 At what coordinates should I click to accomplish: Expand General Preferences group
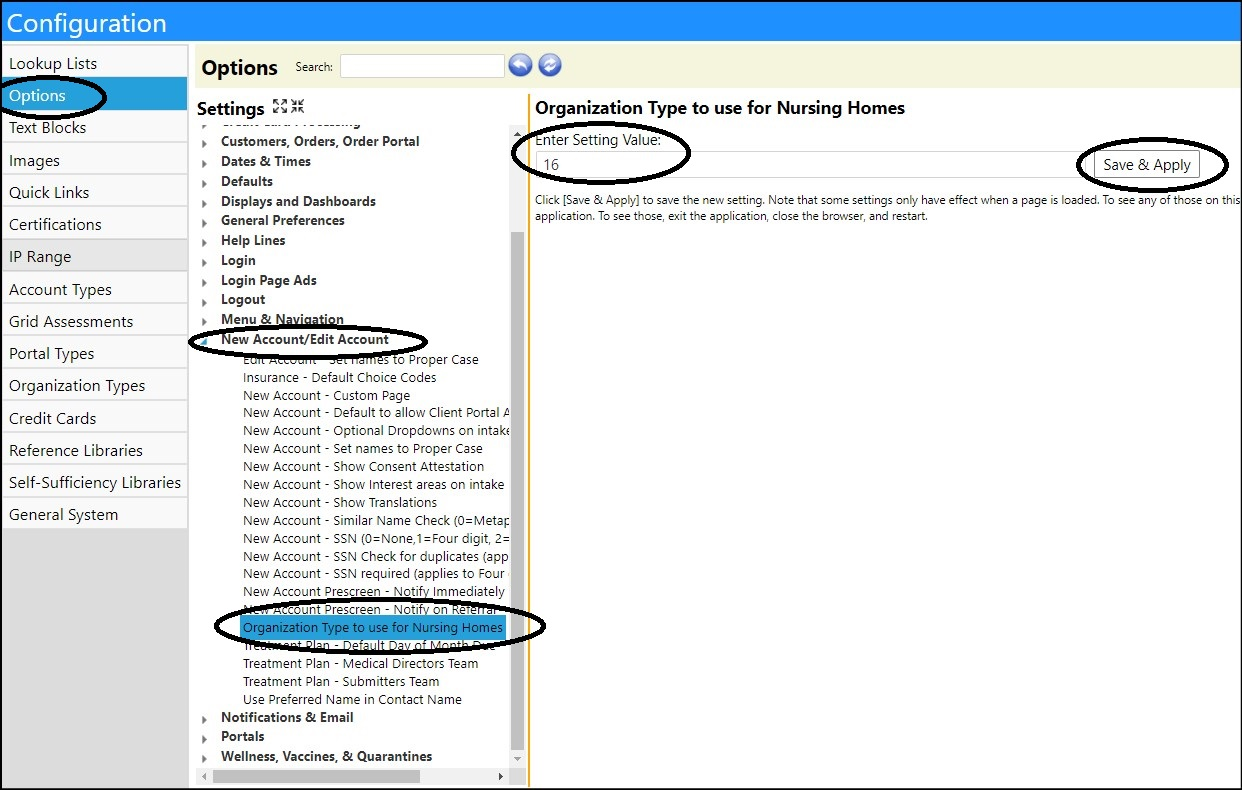(x=204, y=222)
